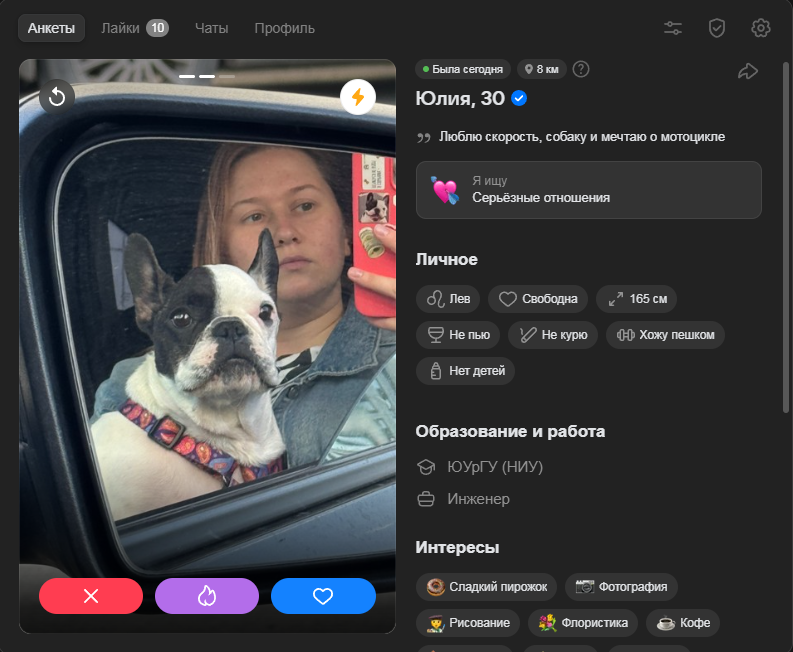Click the Серьёзные отношения card
793x652 pixels.
588,190
